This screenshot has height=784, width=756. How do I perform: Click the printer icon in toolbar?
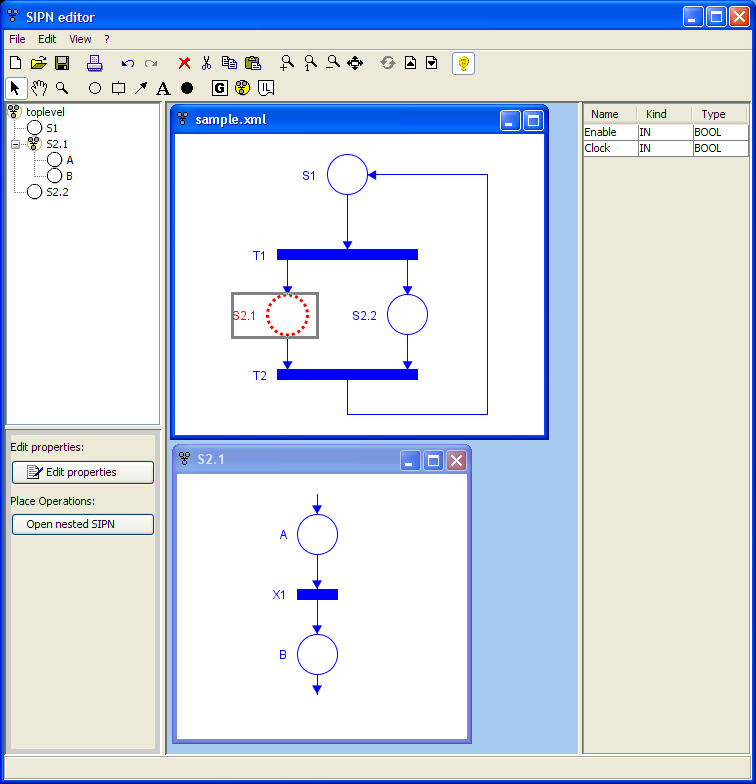(94, 63)
